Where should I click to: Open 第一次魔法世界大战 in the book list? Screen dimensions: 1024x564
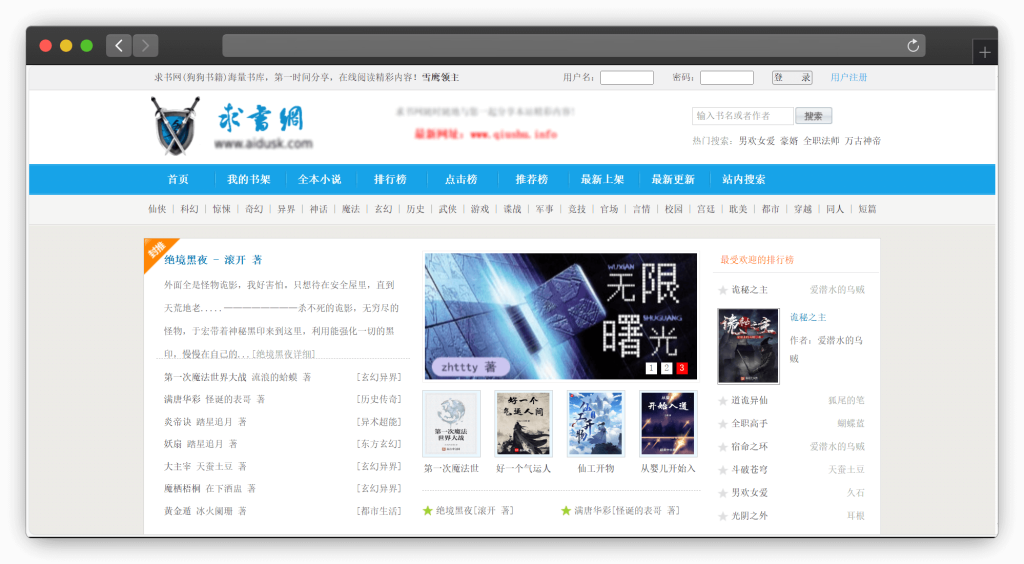click(x=205, y=377)
